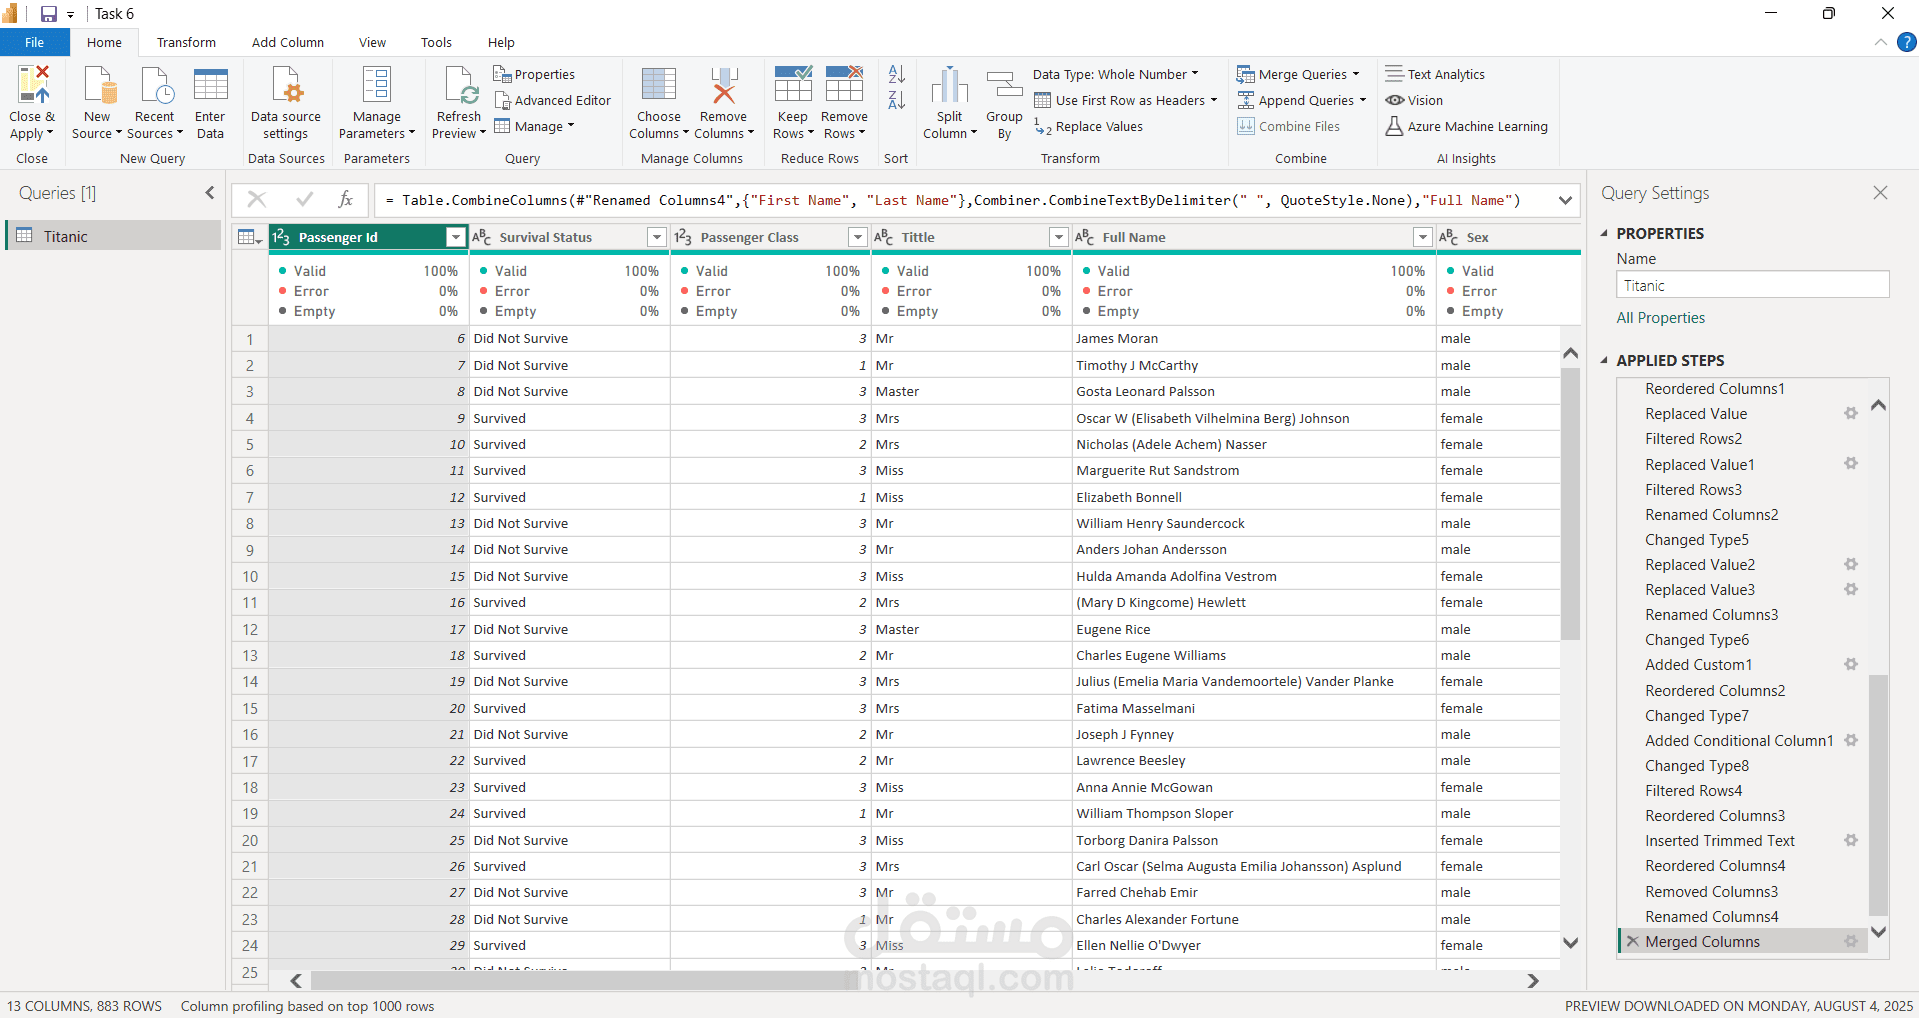Screen dimensions: 1919x1018
Task: Click the Remove Columns icon
Action: [x=723, y=87]
